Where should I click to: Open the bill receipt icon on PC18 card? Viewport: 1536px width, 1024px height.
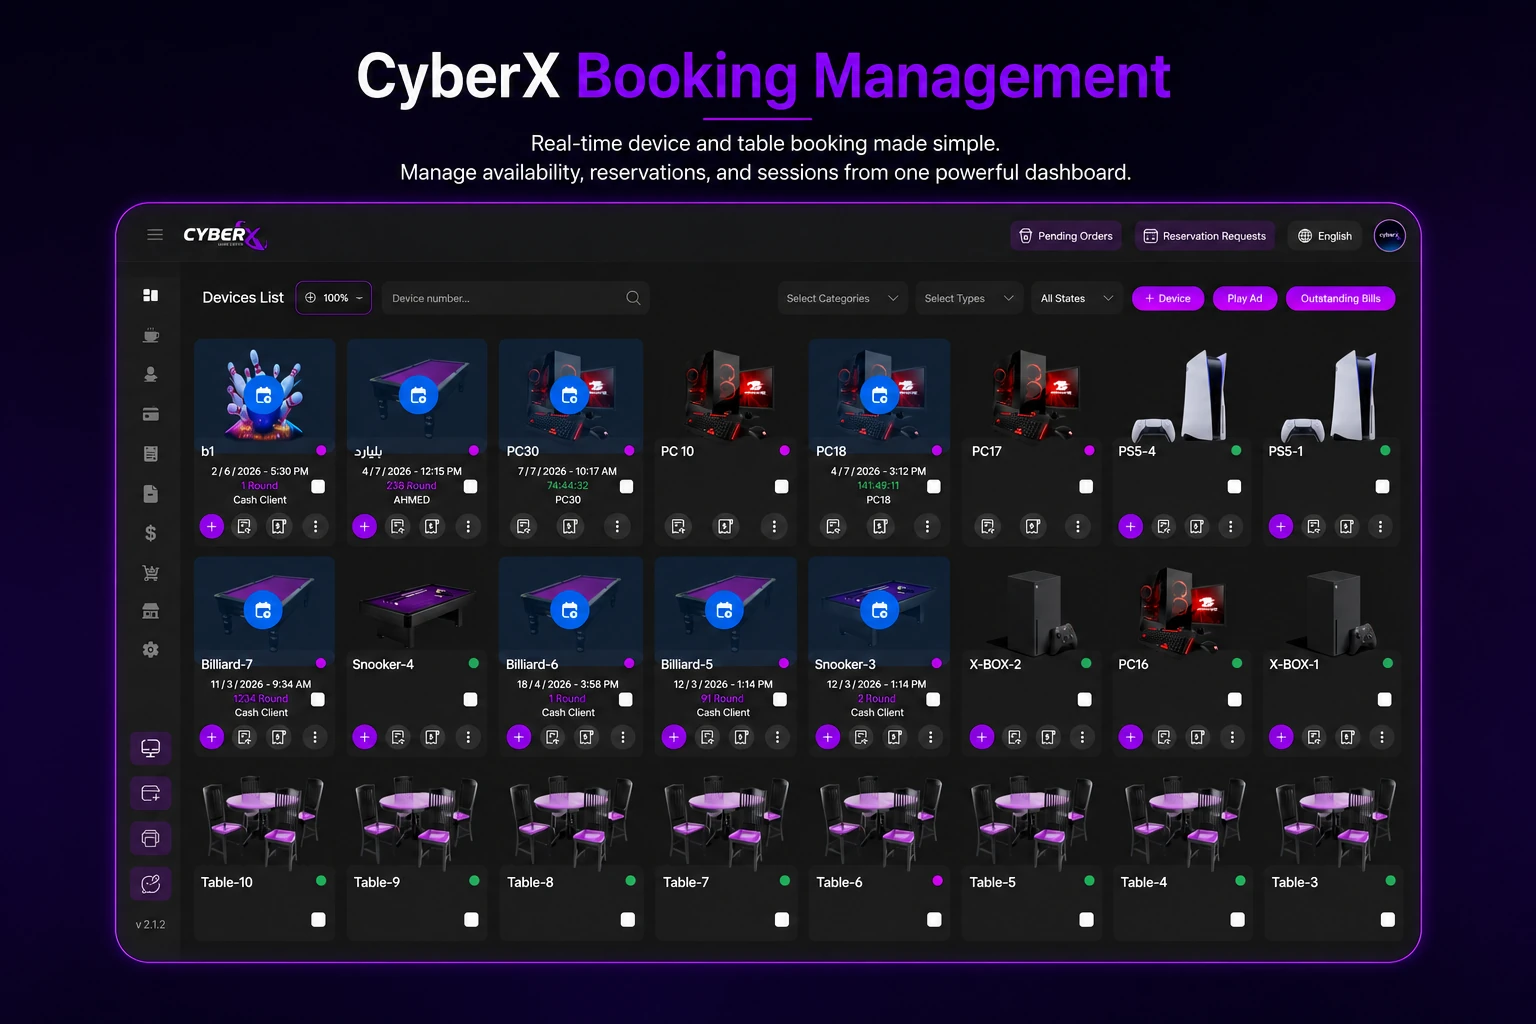click(x=881, y=526)
